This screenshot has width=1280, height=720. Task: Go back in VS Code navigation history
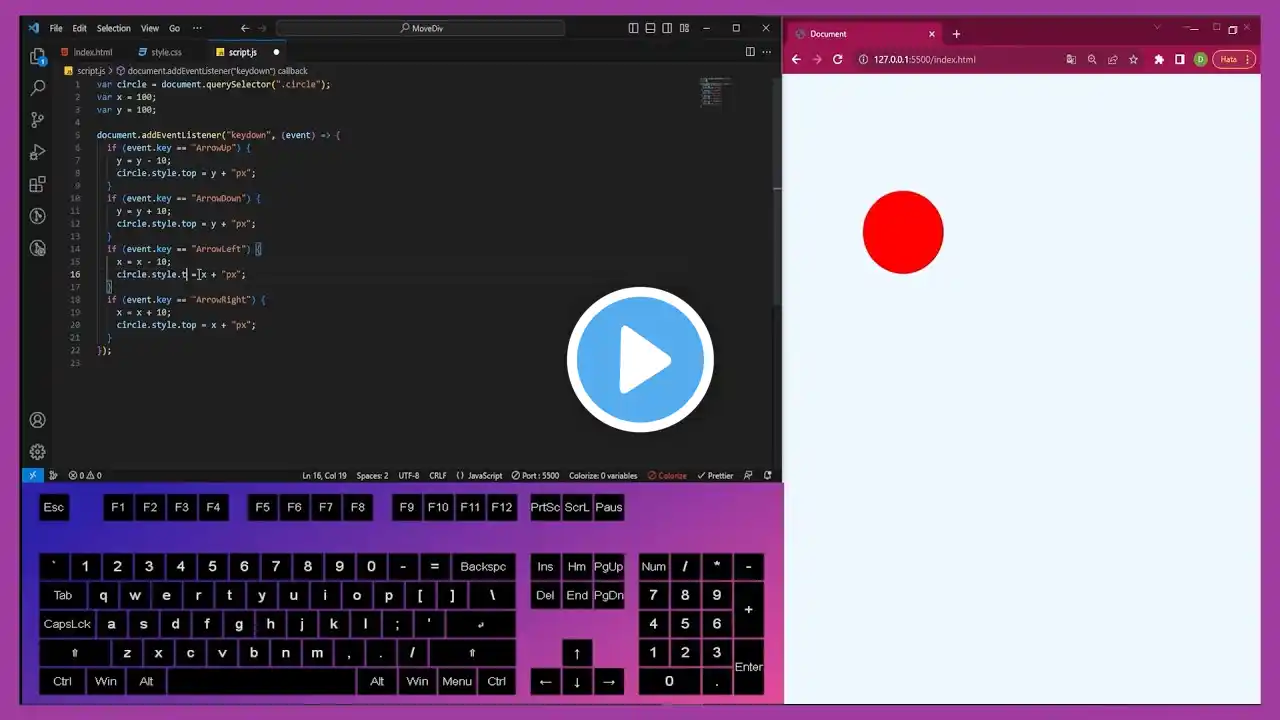click(245, 28)
